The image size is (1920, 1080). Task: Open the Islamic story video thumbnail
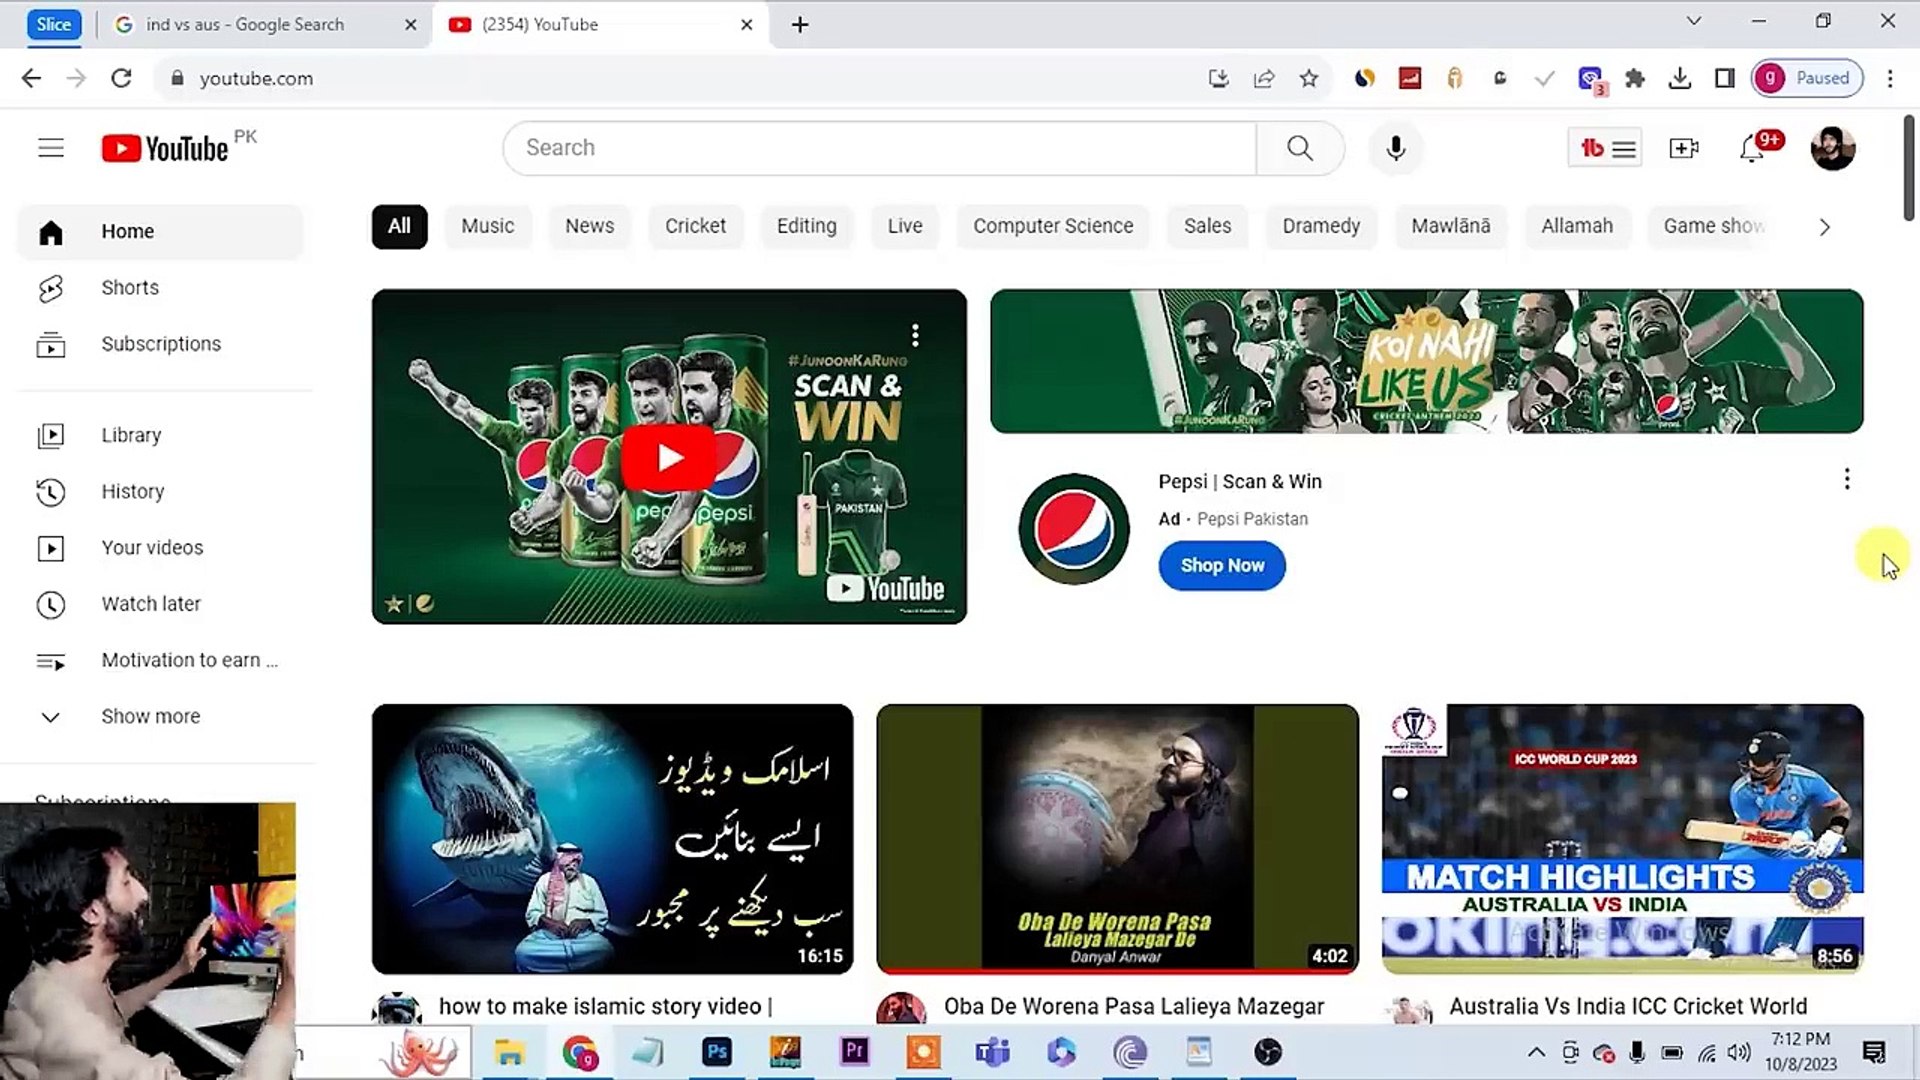tap(612, 839)
